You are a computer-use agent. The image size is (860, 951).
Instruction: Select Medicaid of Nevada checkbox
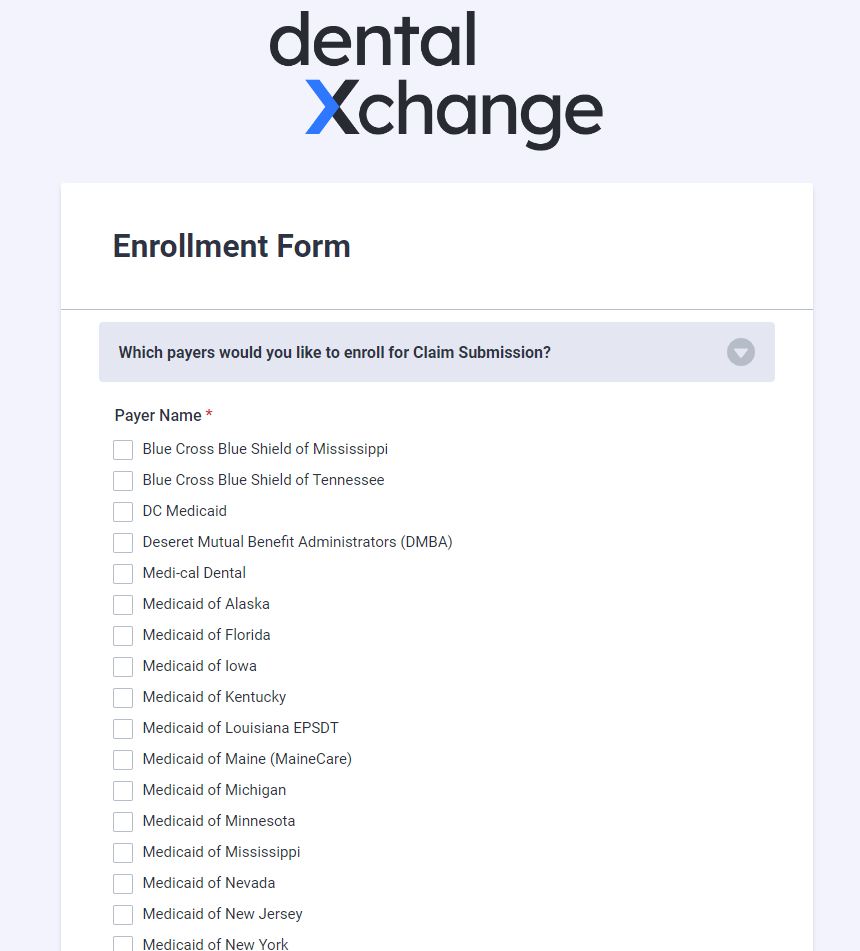tap(123, 884)
